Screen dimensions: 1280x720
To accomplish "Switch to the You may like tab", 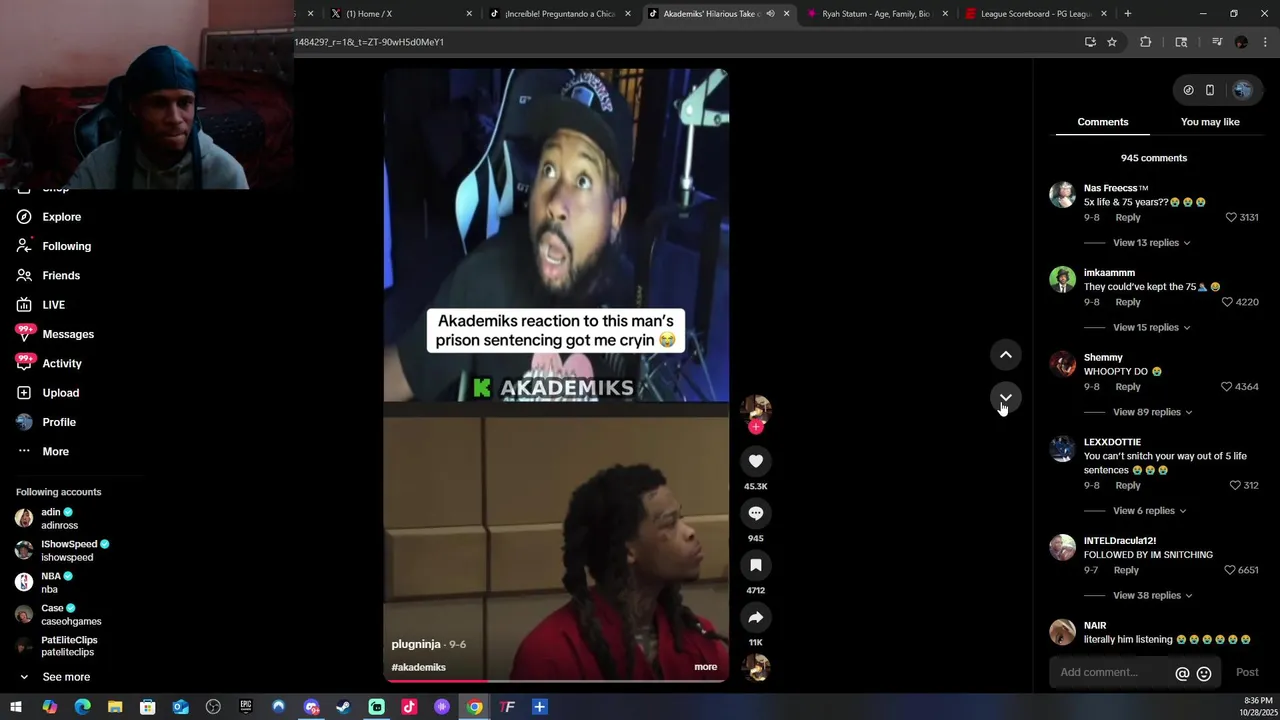I will (x=1210, y=122).
